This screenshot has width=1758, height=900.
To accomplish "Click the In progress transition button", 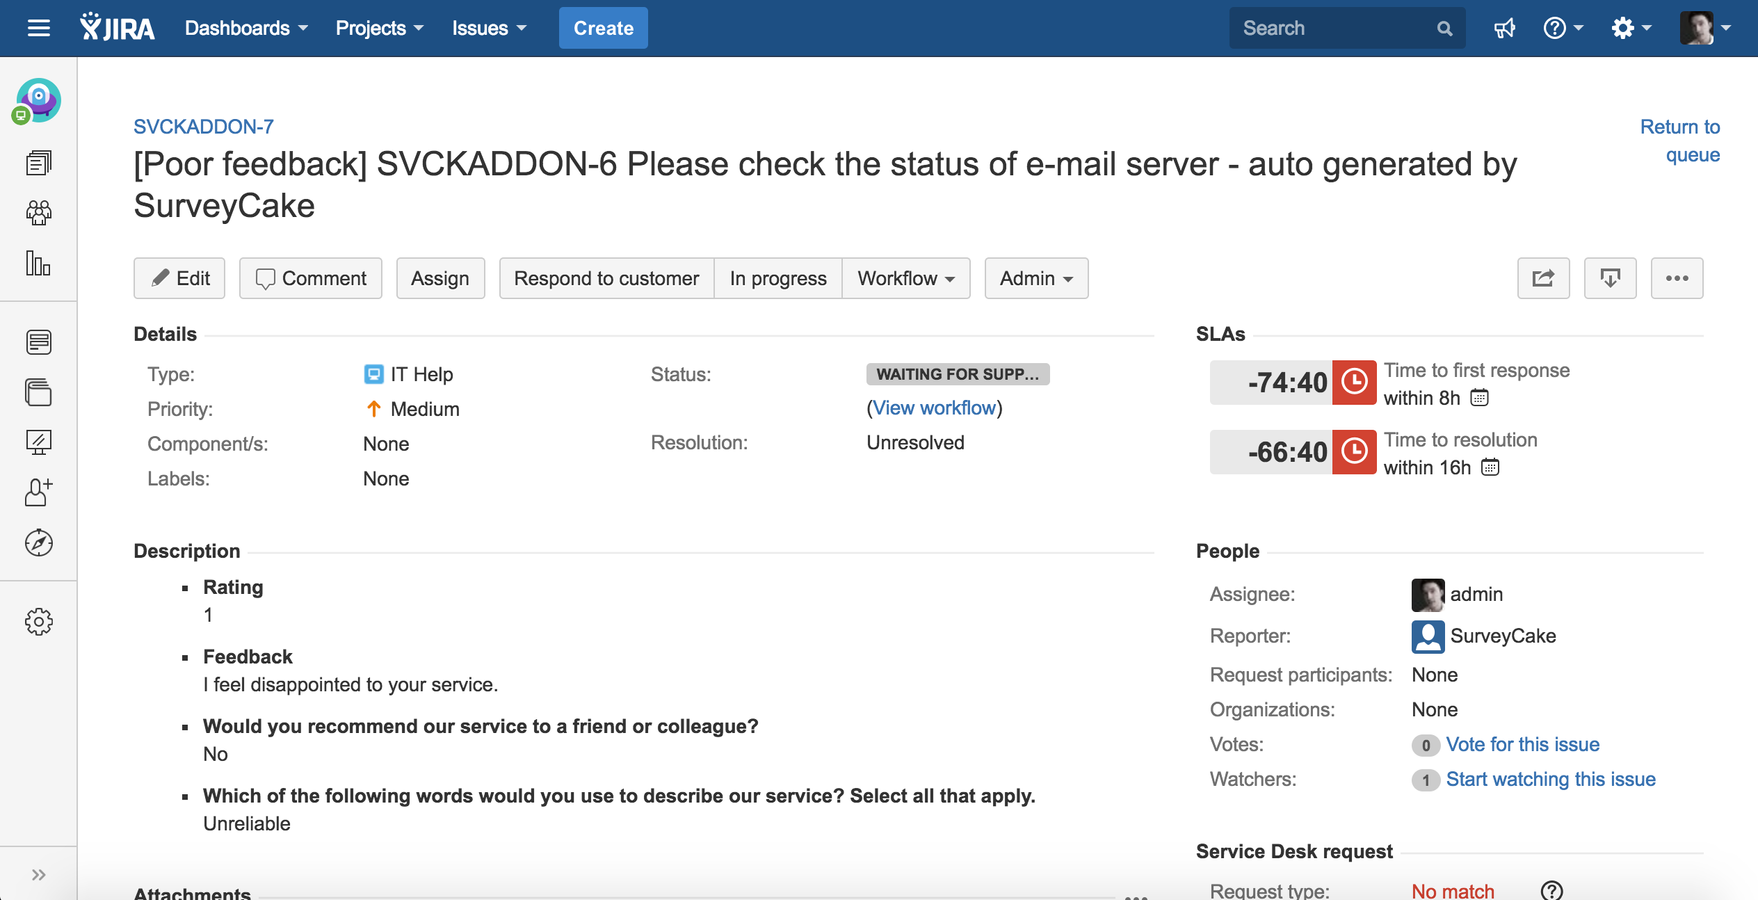I will 778,278.
